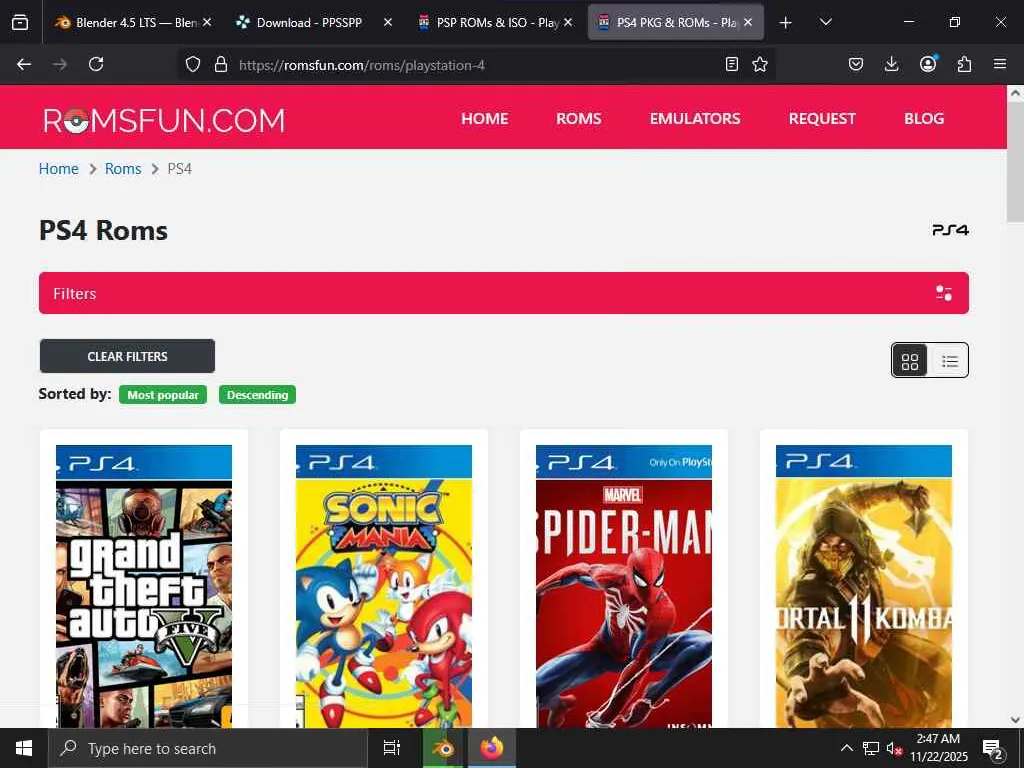This screenshot has width=1024, height=768.
Task: Click the Most popular sort tag
Action: 163,395
